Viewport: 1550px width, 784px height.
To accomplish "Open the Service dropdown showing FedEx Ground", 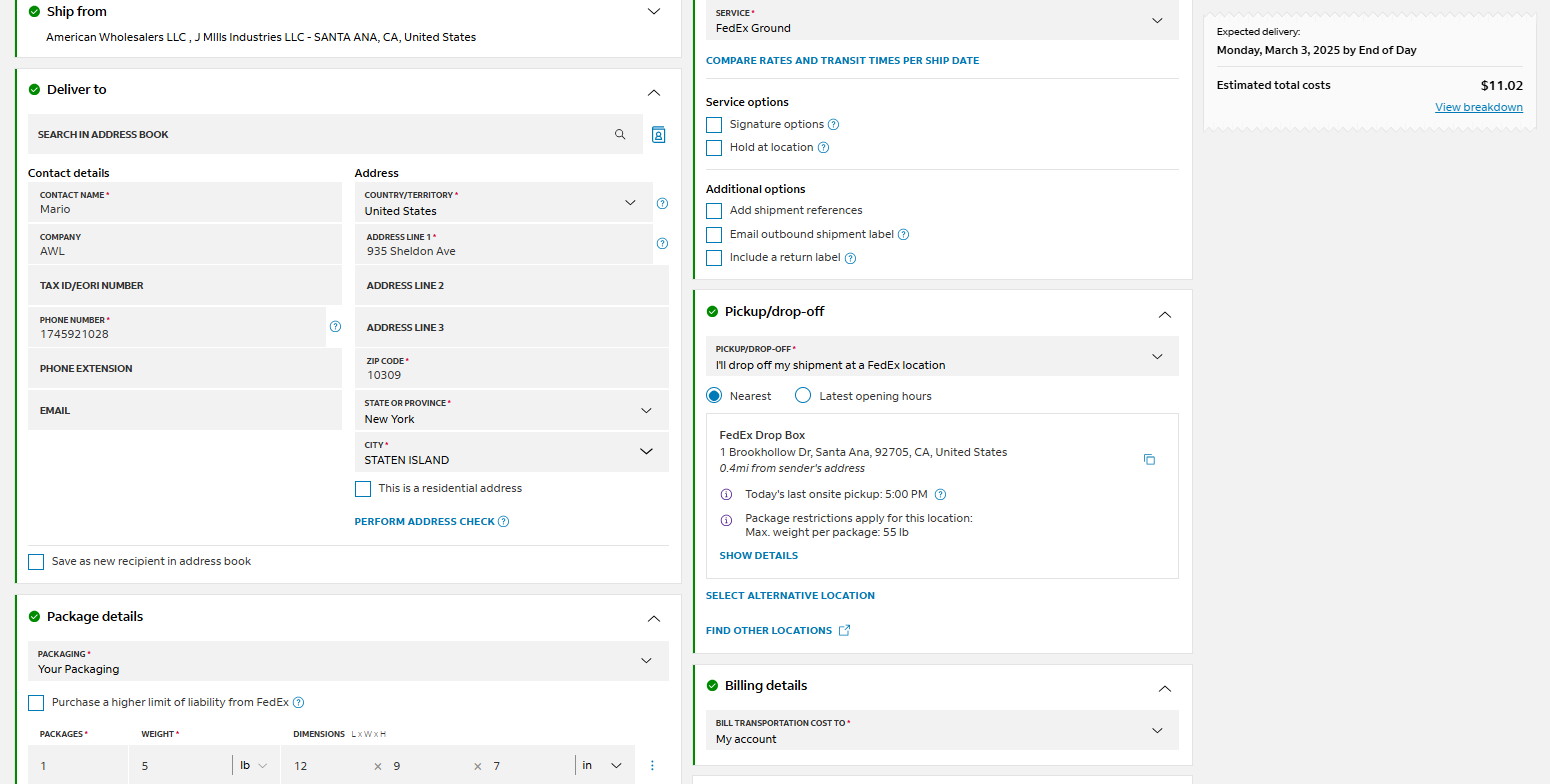I will (942, 20).
